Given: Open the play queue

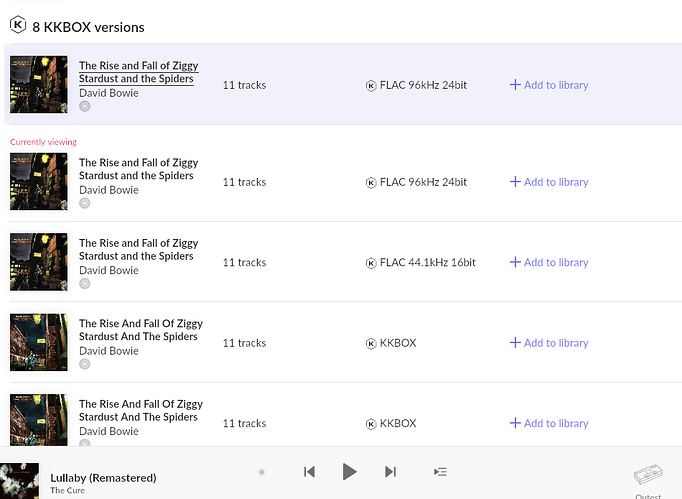Looking at the screenshot, I should [x=440, y=472].
